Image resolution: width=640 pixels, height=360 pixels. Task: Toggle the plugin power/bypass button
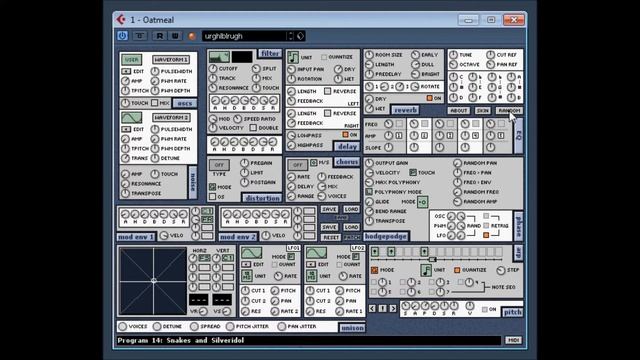coord(122,36)
